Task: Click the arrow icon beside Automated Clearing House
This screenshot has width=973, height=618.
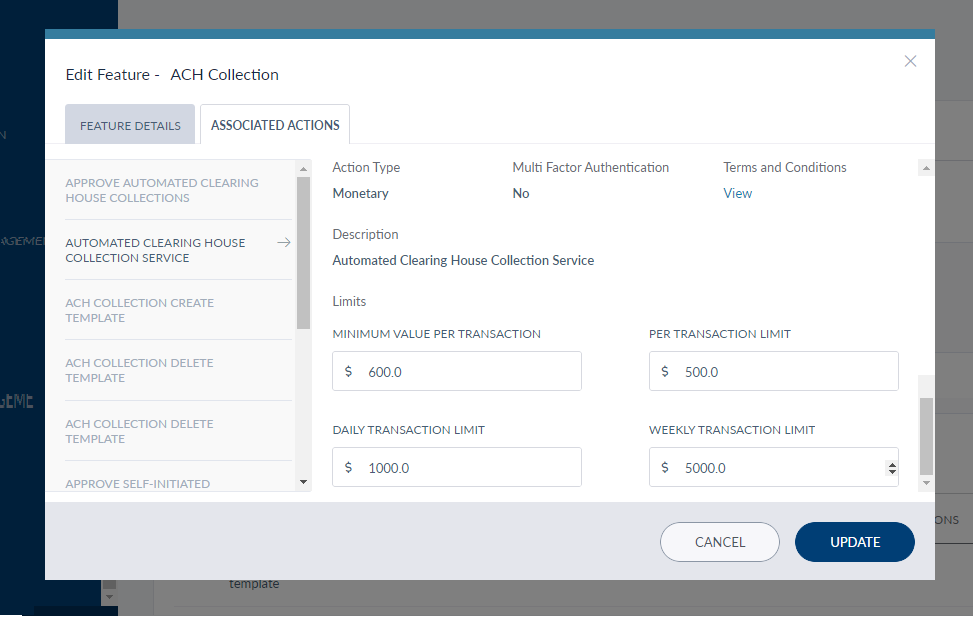Action: 284,243
